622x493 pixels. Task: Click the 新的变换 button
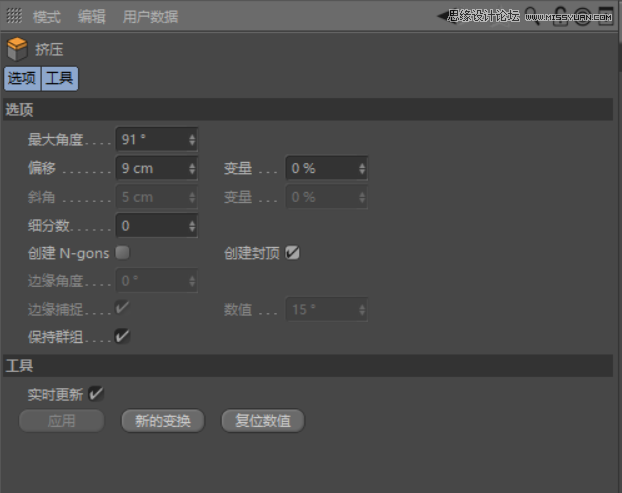click(163, 421)
